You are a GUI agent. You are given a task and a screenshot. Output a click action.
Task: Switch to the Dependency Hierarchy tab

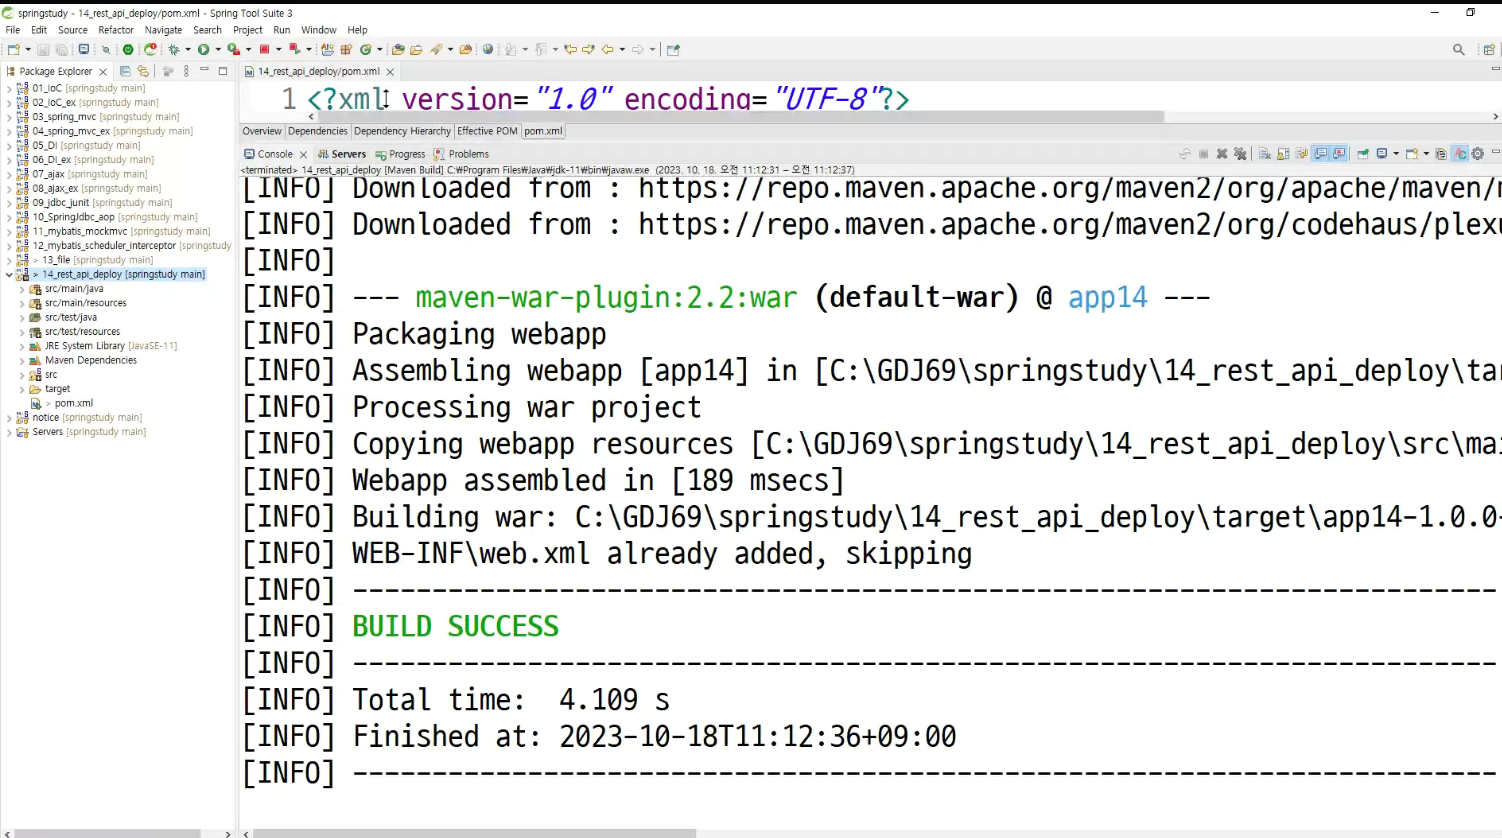(x=402, y=131)
